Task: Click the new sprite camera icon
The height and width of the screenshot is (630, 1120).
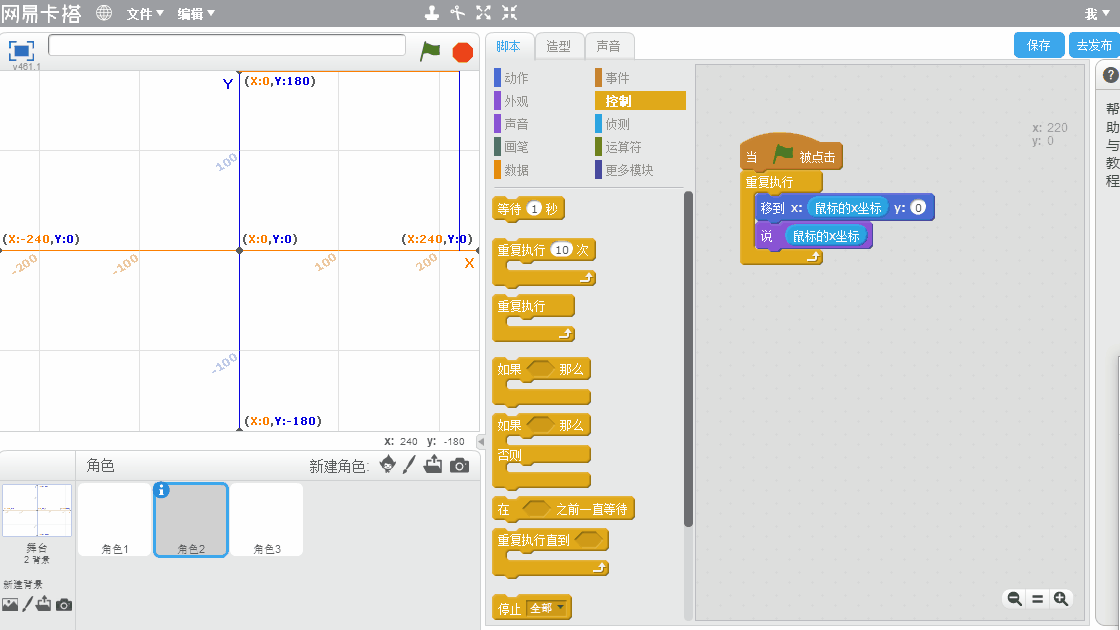Action: tap(459, 465)
